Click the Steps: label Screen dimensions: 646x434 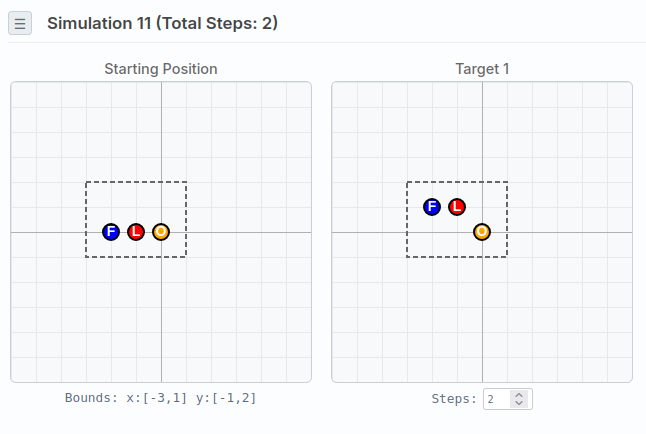pos(454,399)
